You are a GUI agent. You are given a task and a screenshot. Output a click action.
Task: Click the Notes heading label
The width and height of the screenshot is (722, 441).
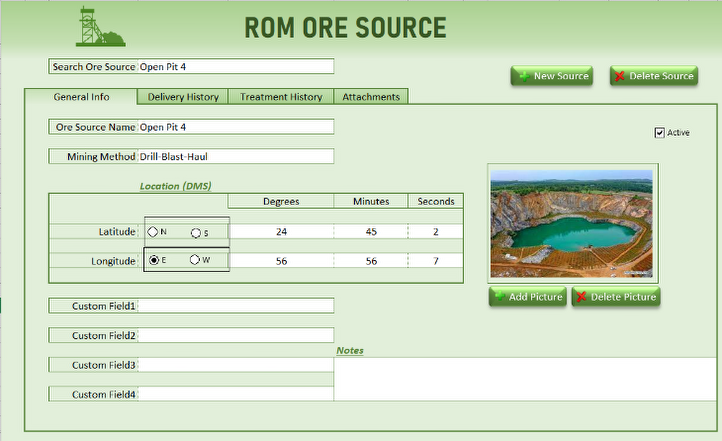pos(349,350)
